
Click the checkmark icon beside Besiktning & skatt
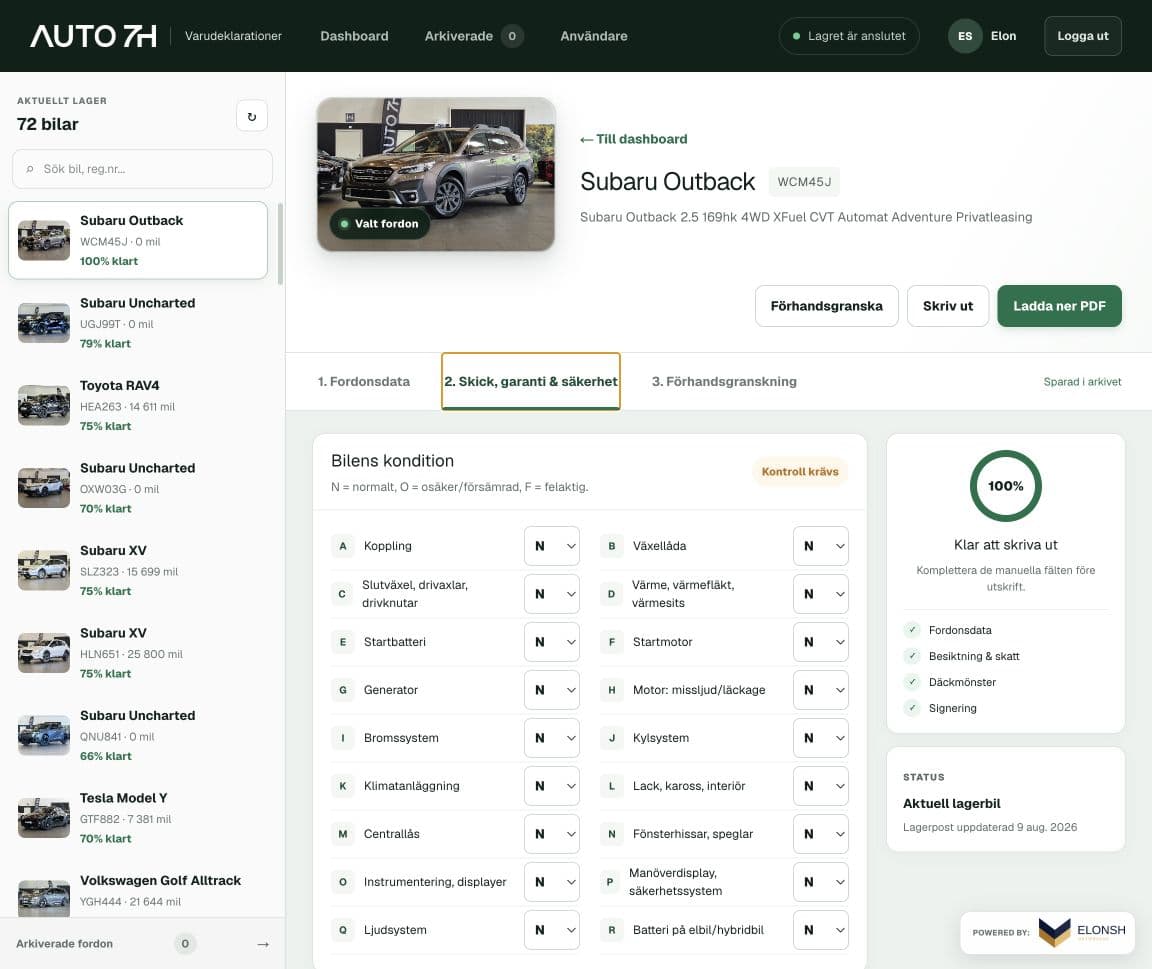pyautogui.click(x=912, y=656)
